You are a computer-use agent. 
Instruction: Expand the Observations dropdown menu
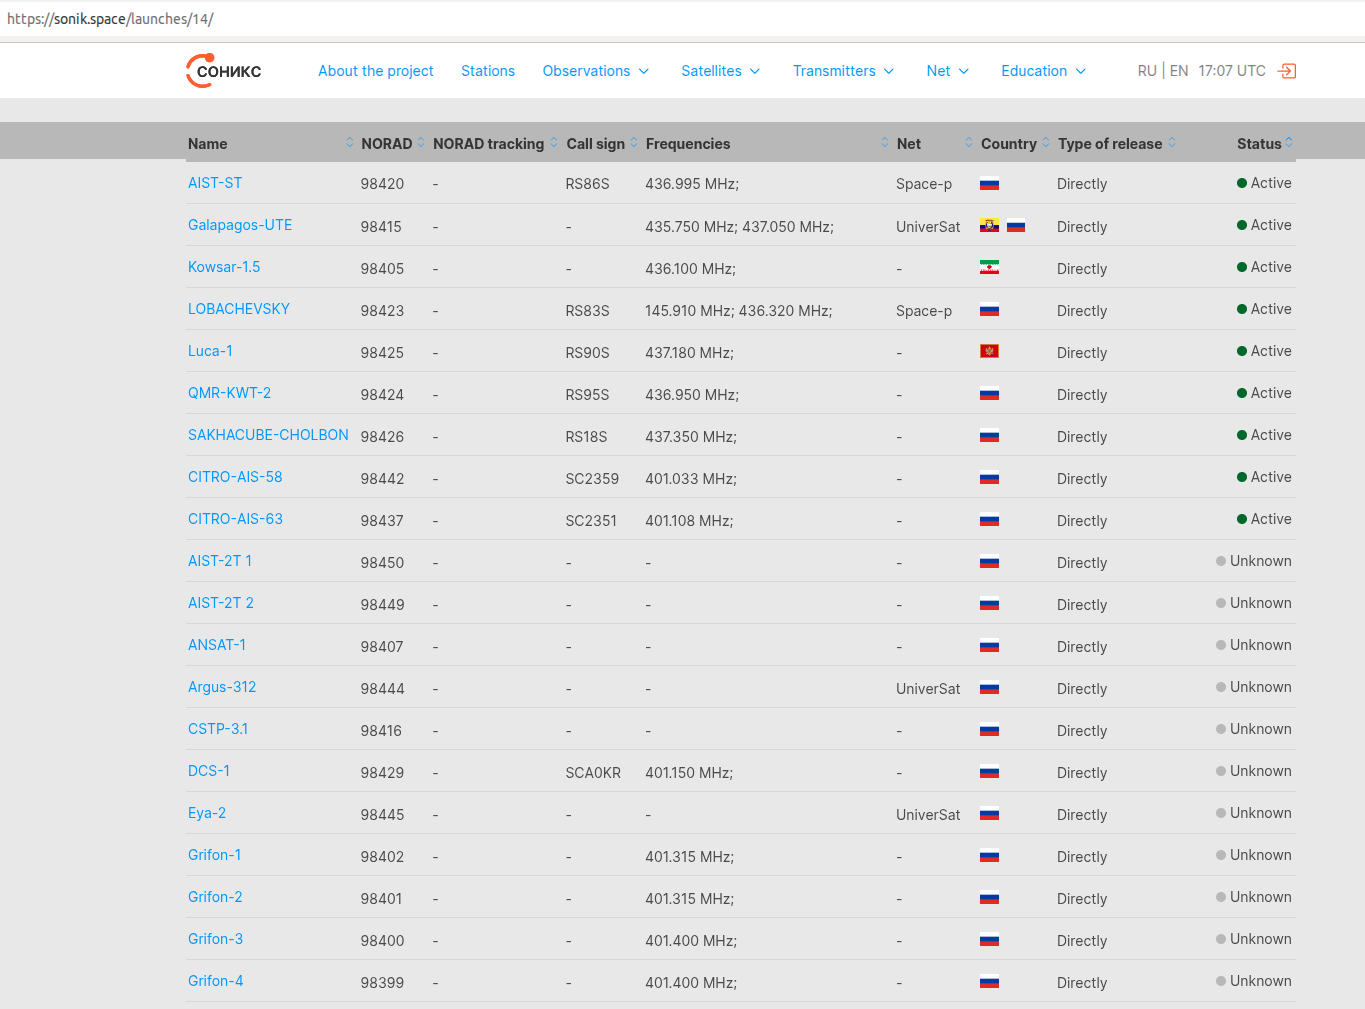point(596,71)
